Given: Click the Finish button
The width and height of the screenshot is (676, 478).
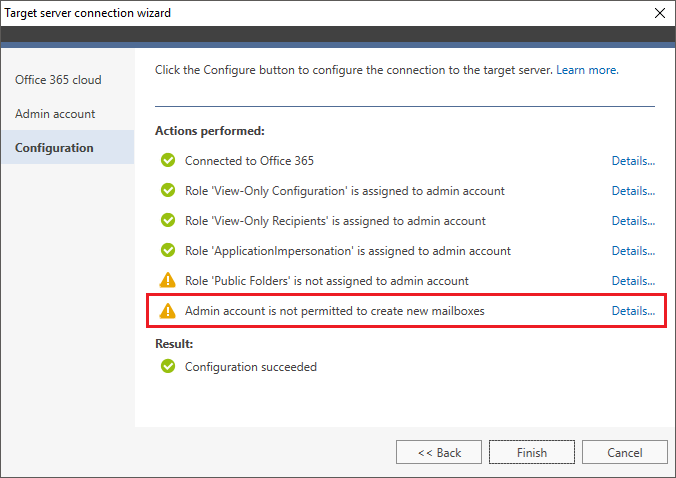Looking at the screenshot, I should [532, 452].
